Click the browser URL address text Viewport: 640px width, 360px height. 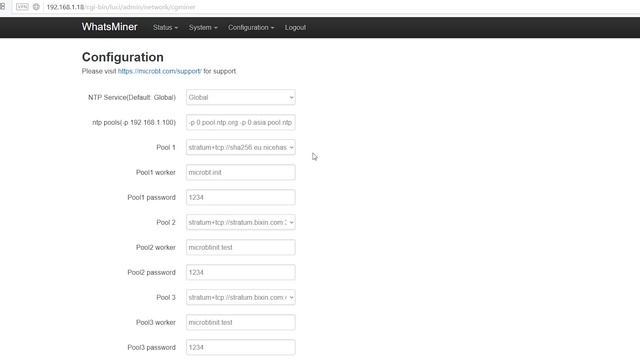[x=121, y=7]
